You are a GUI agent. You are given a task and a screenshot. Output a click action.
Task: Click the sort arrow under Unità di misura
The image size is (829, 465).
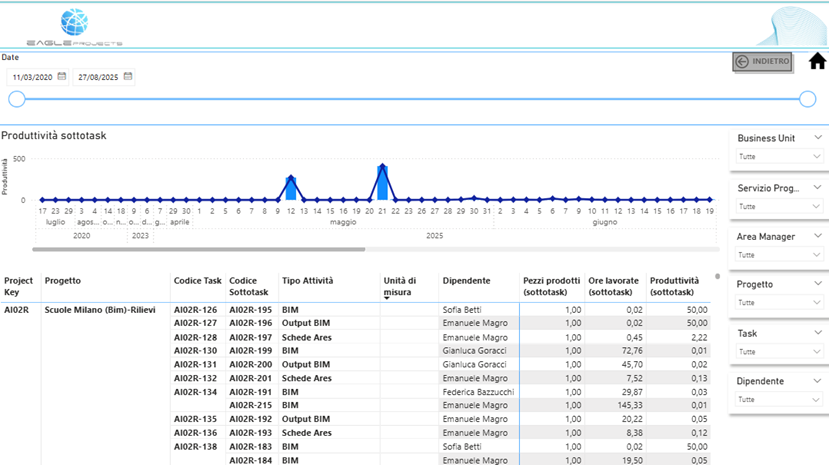tap(387, 297)
